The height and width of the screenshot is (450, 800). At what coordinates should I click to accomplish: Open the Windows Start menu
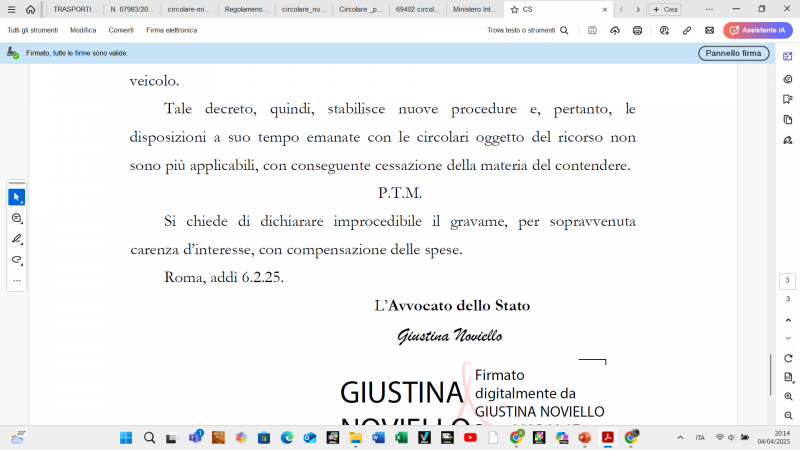point(126,438)
